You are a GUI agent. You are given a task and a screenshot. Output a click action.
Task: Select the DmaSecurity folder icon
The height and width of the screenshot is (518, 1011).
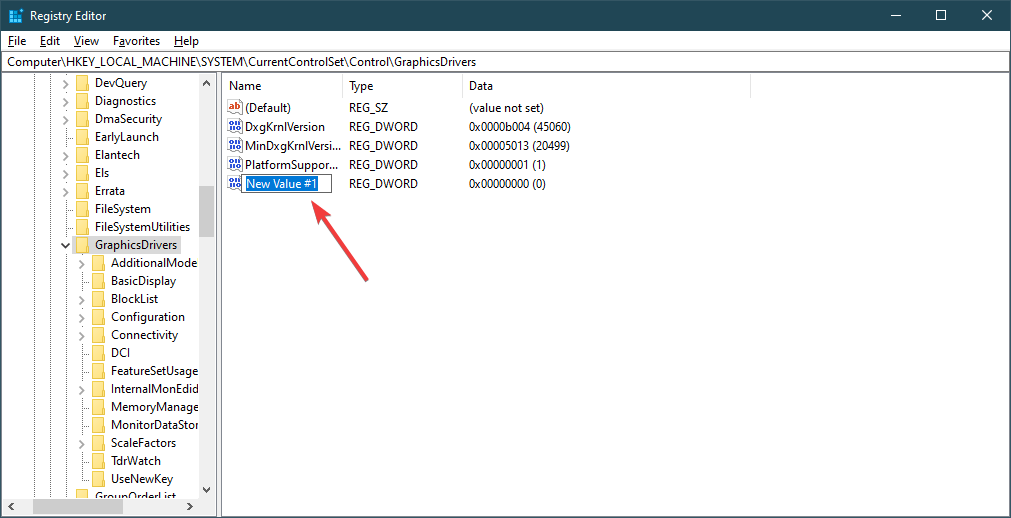[x=82, y=119]
